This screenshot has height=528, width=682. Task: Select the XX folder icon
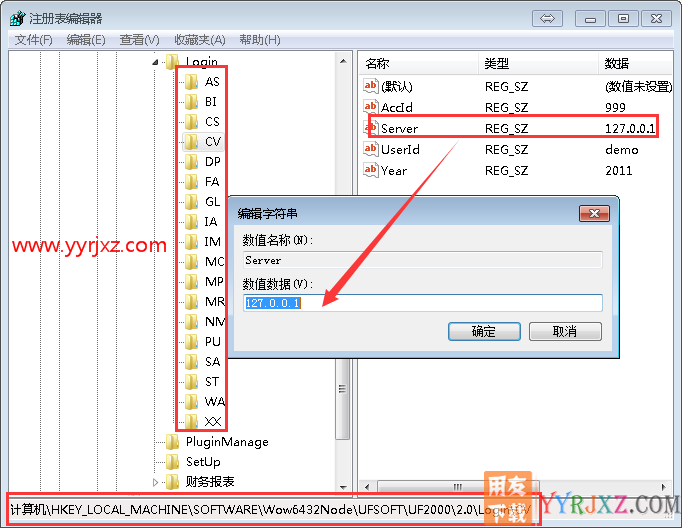[191, 421]
